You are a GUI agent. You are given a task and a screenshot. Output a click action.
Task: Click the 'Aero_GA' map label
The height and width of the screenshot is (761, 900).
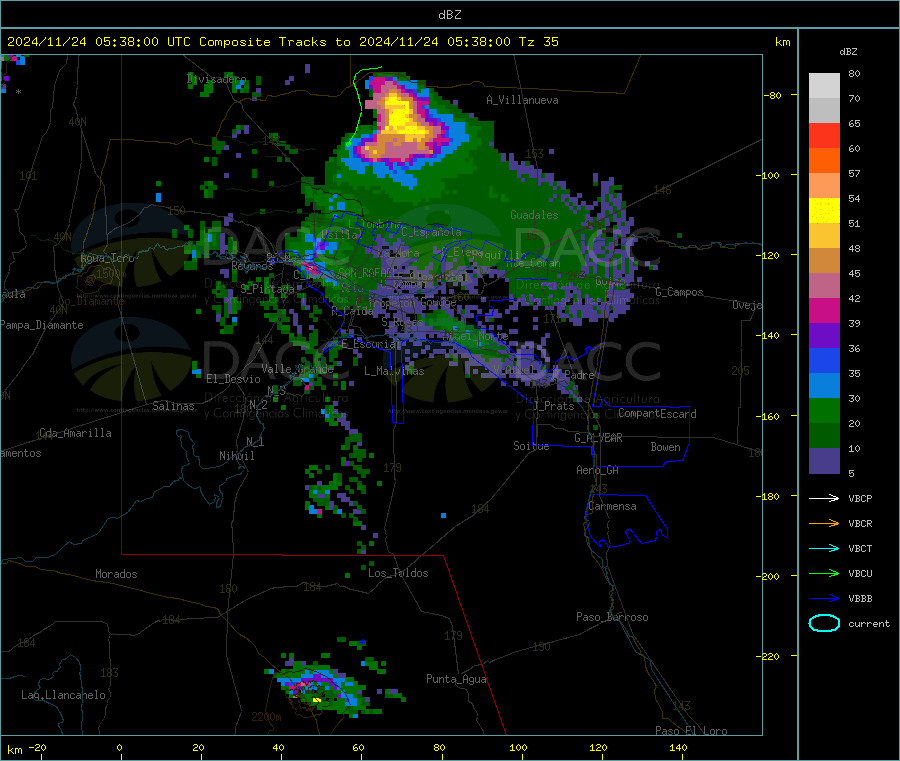pos(598,470)
